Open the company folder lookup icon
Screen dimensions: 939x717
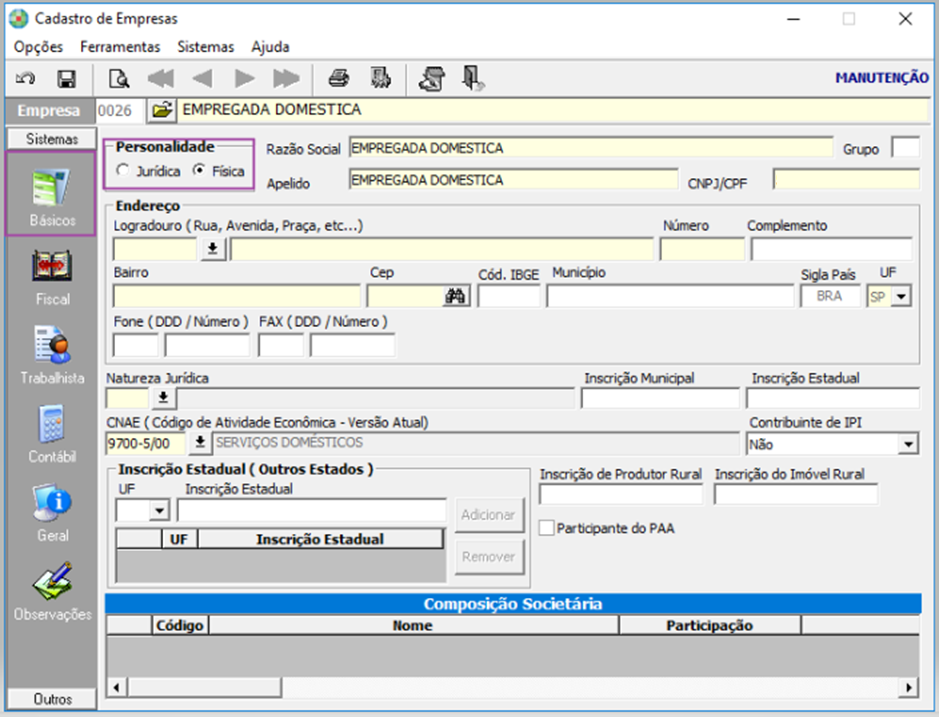pos(161,110)
